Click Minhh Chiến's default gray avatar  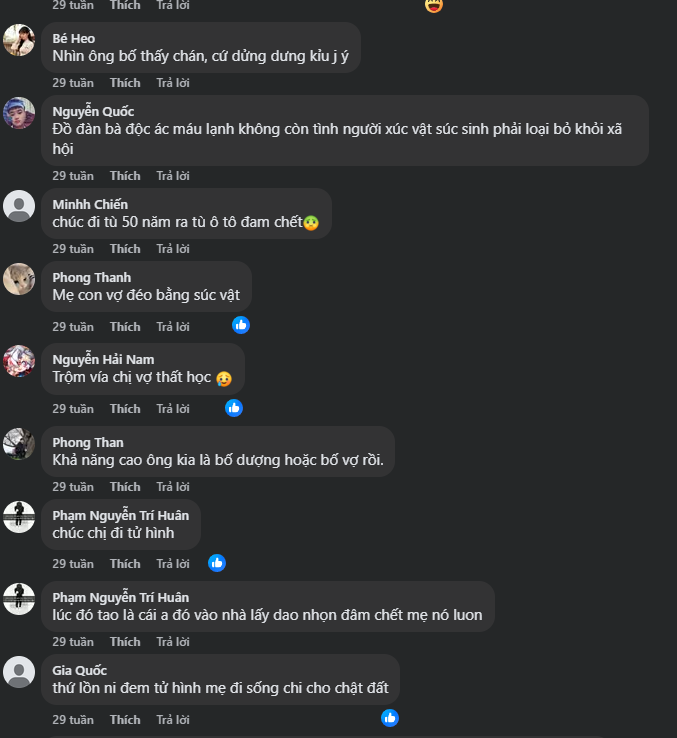(19, 206)
